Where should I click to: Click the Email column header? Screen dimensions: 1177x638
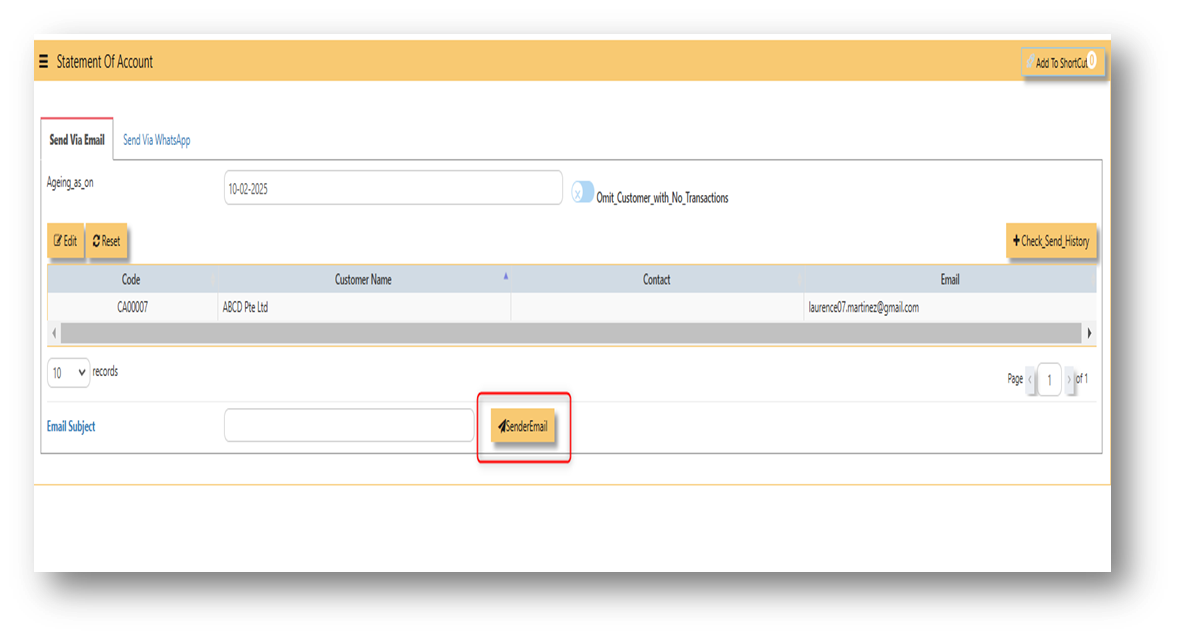tap(950, 279)
